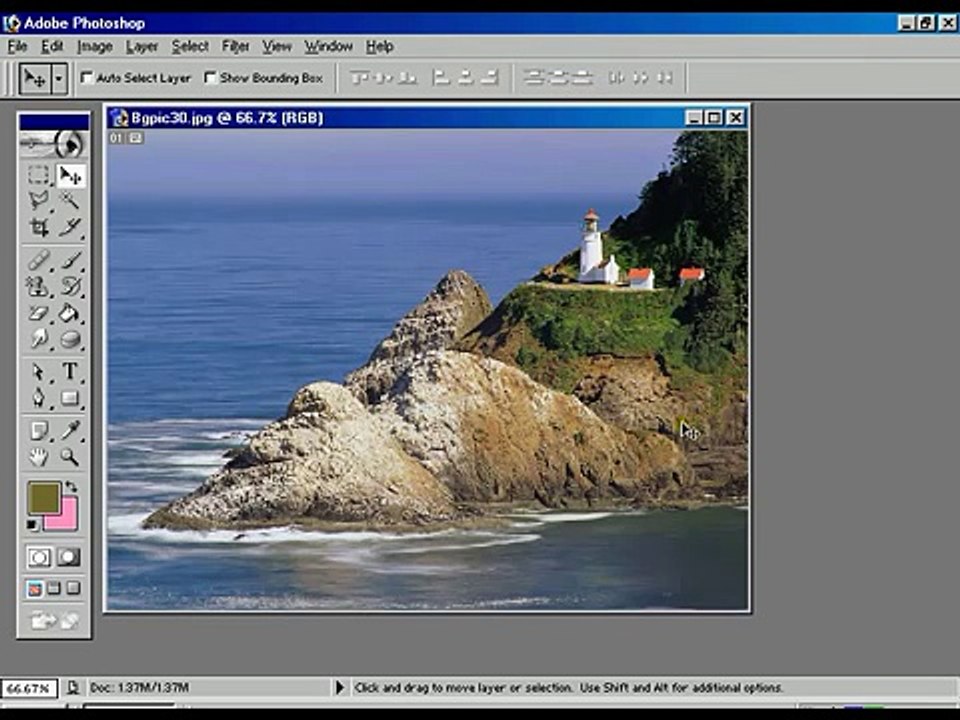Image resolution: width=960 pixels, height=720 pixels.
Task: Click the Photoshop icon in app title bar
Action: pyautogui.click(x=12, y=23)
